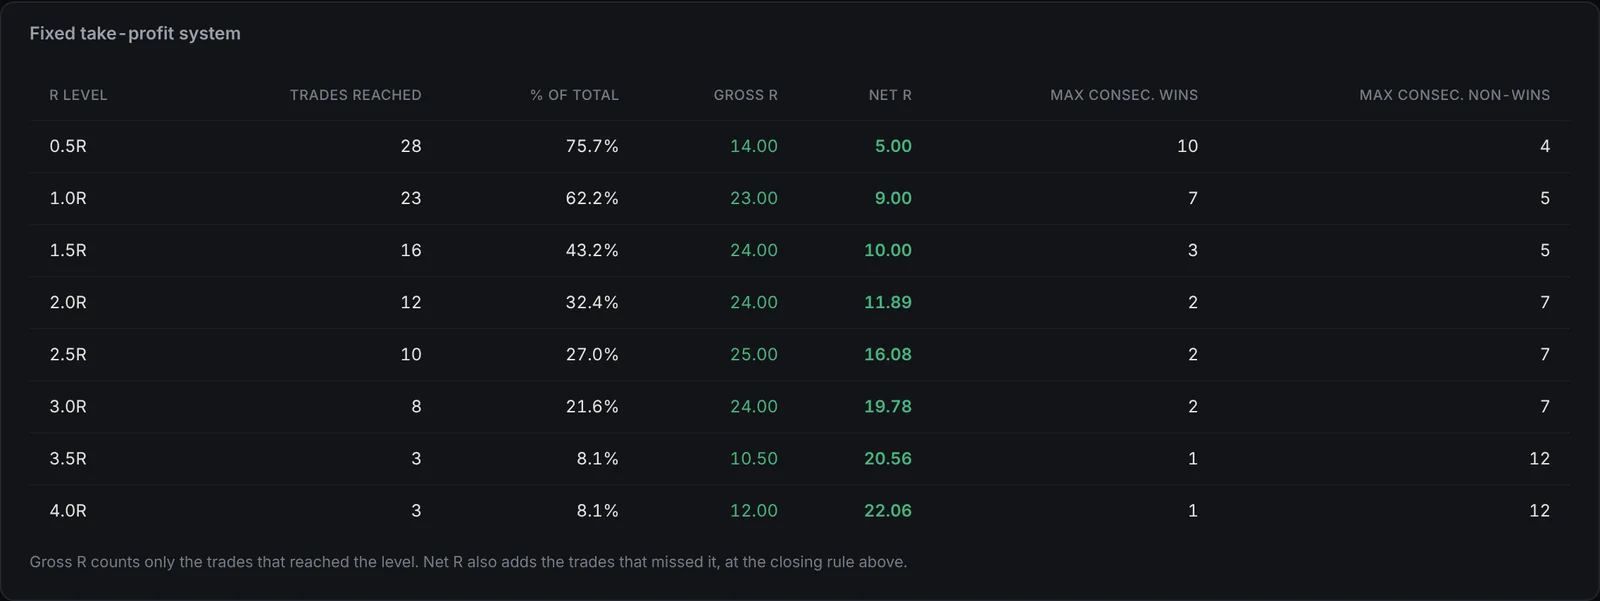This screenshot has height=601, width=1600.
Task: Click the MAX CONSEC. WINS column header
Action: pyautogui.click(x=1124, y=95)
